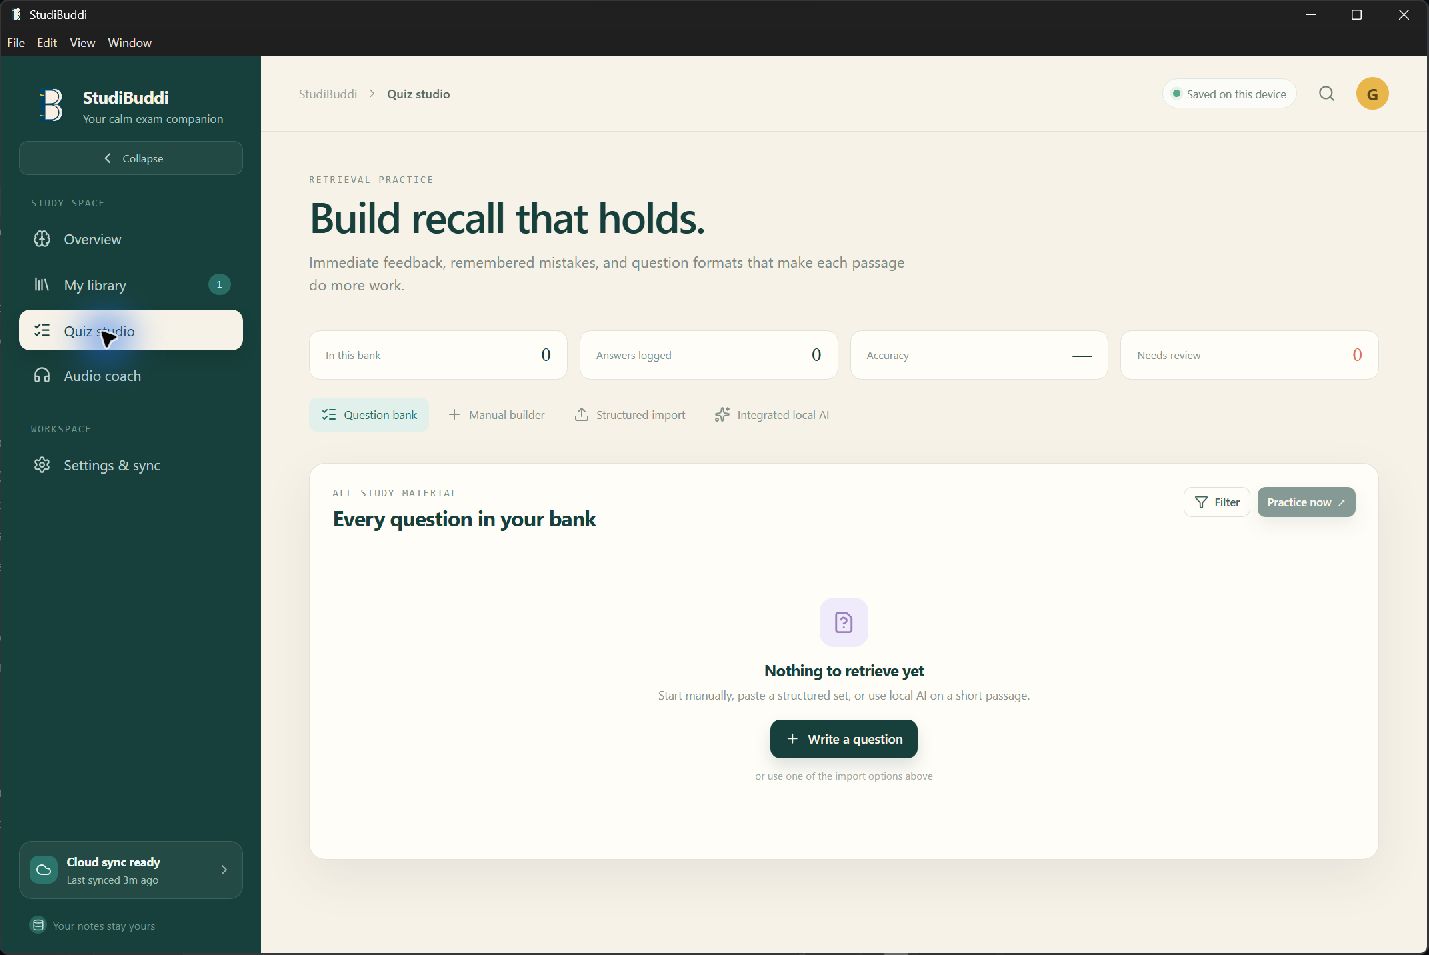The width and height of the screenshot is (1429, 955).
Task: Click the 'In this bank' stat card
Action: (x=438, y=355)
